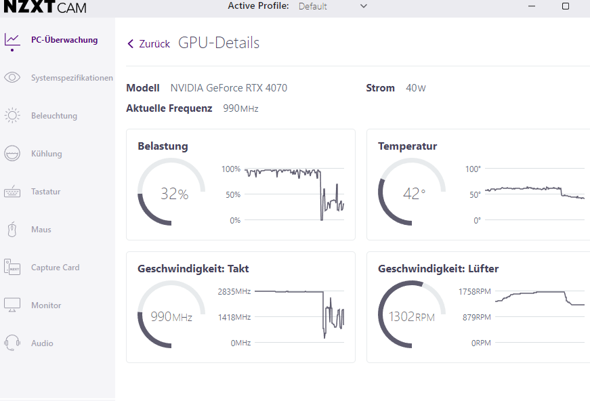Open the Active Profile Default dropdown
This screenshot has height=401, width=590.
click(x=333, y=6)
